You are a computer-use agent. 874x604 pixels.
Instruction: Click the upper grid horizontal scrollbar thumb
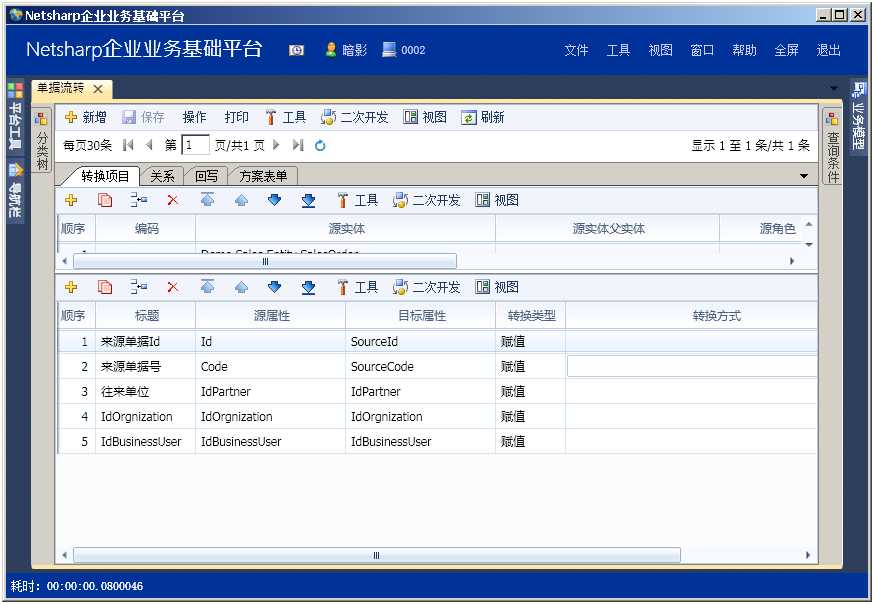[265, 261]
